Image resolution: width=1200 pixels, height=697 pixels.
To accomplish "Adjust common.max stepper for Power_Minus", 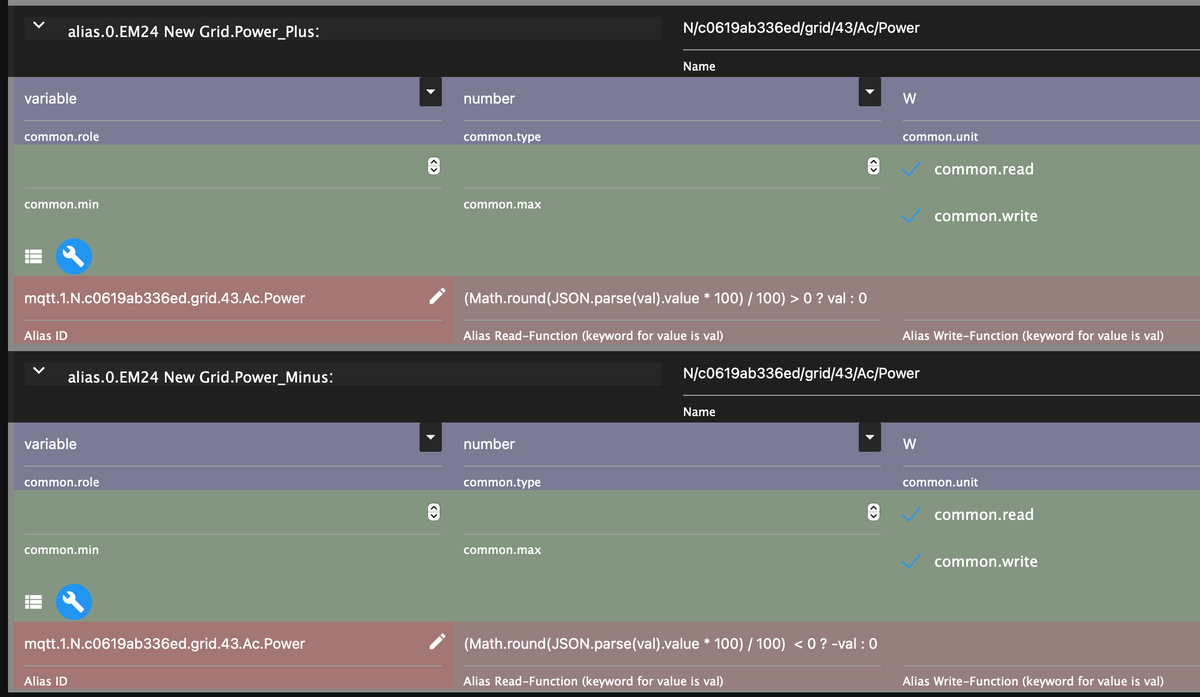I will (x=872, y=513).
